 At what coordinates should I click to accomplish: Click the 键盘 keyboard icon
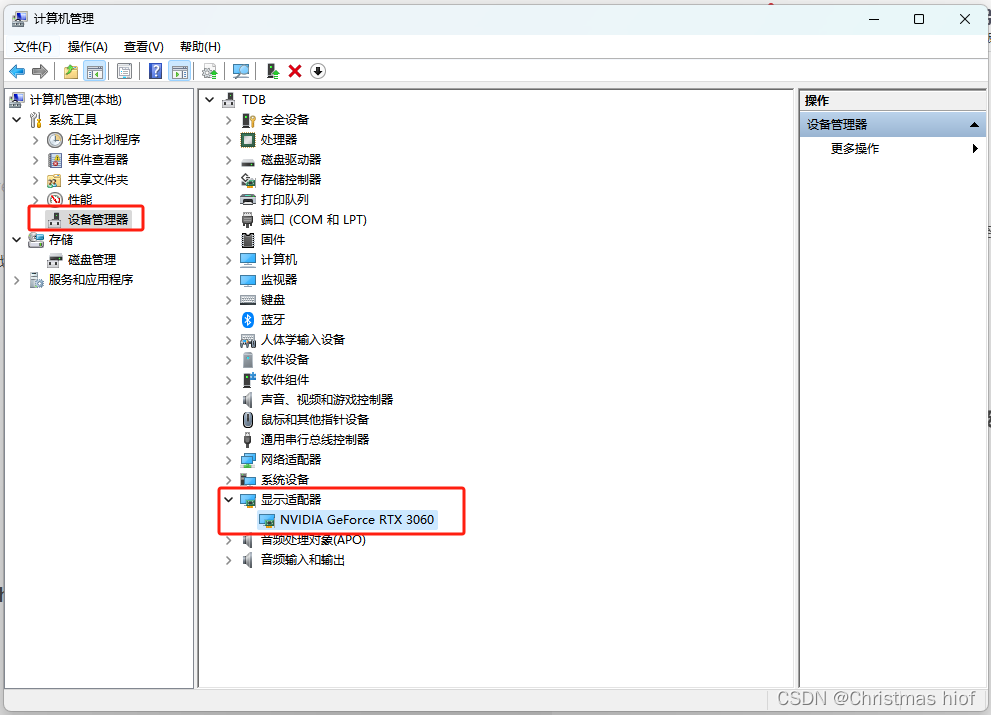click(248, 300)
